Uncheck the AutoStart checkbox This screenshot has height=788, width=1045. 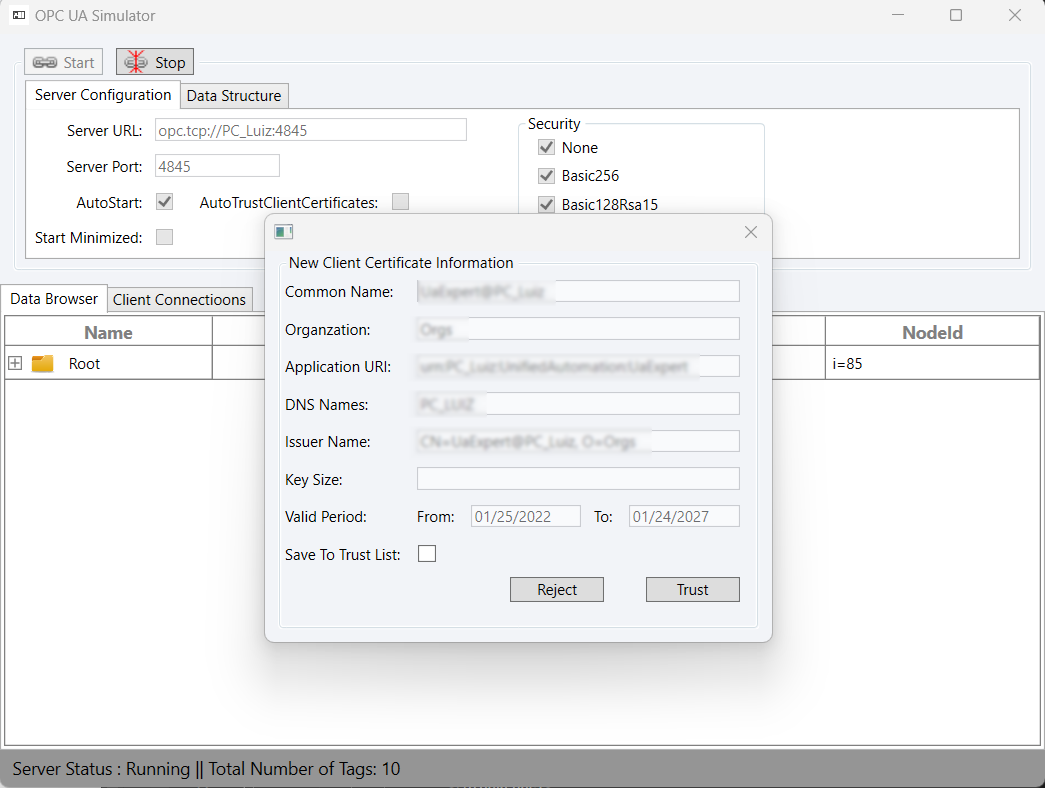click(165, 202)
